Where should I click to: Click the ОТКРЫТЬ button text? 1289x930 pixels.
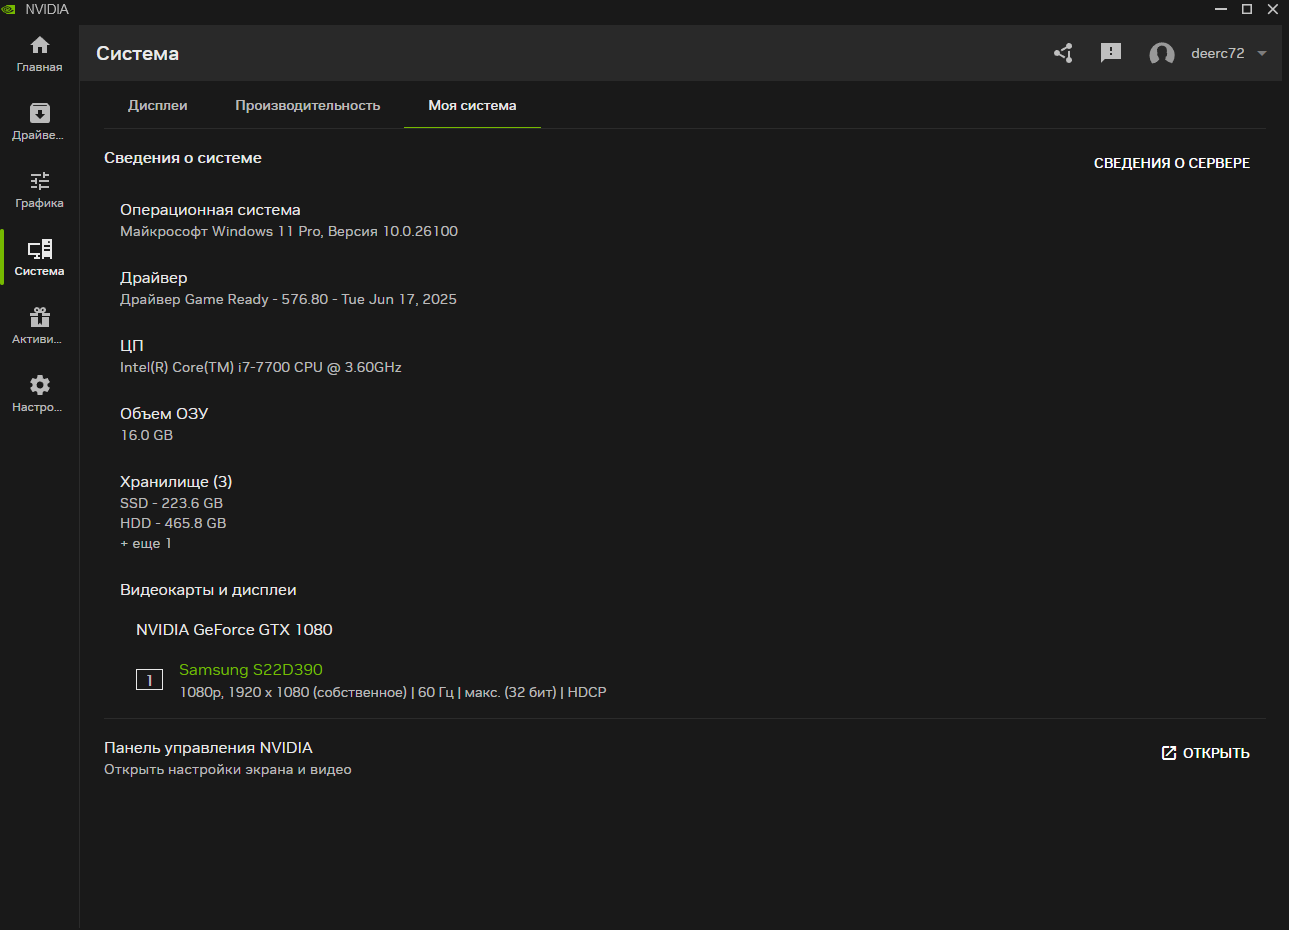tap(1216, 753)
